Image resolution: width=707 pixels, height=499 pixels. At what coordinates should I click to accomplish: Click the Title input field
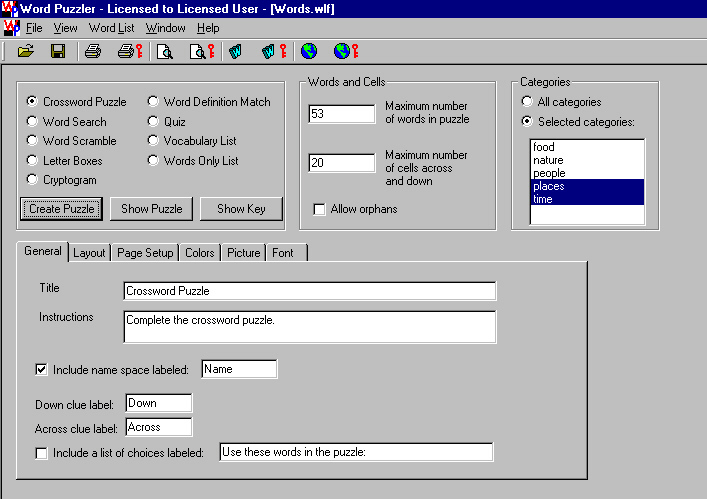[310, 291]
